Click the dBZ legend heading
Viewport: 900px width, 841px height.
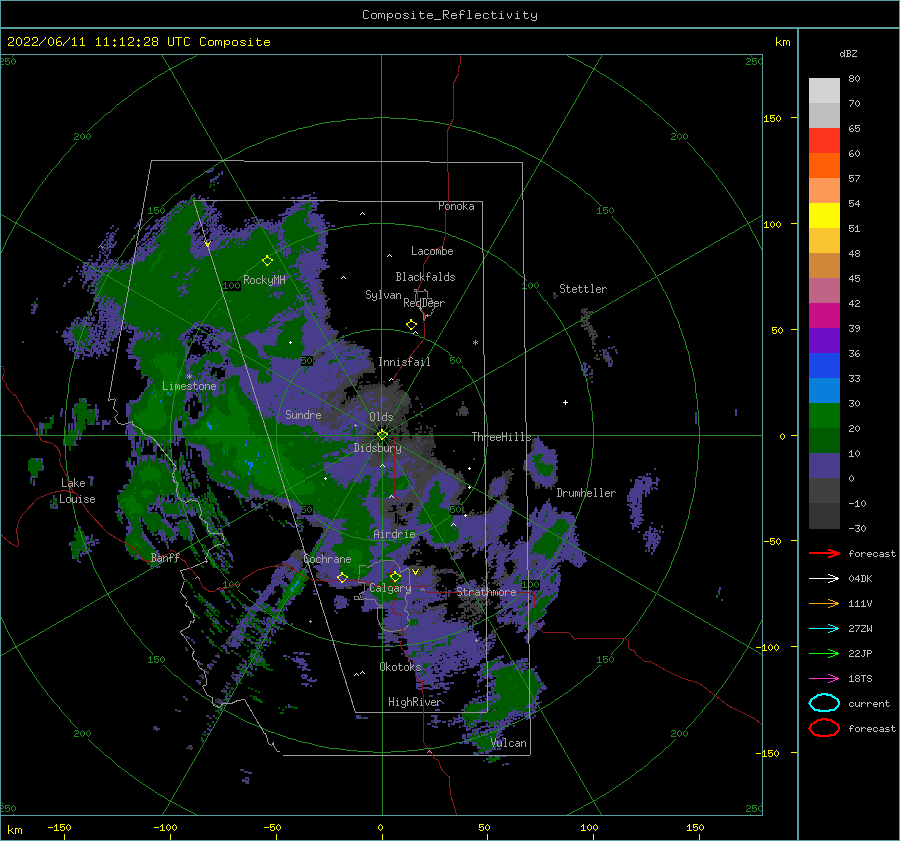[848, 53]
